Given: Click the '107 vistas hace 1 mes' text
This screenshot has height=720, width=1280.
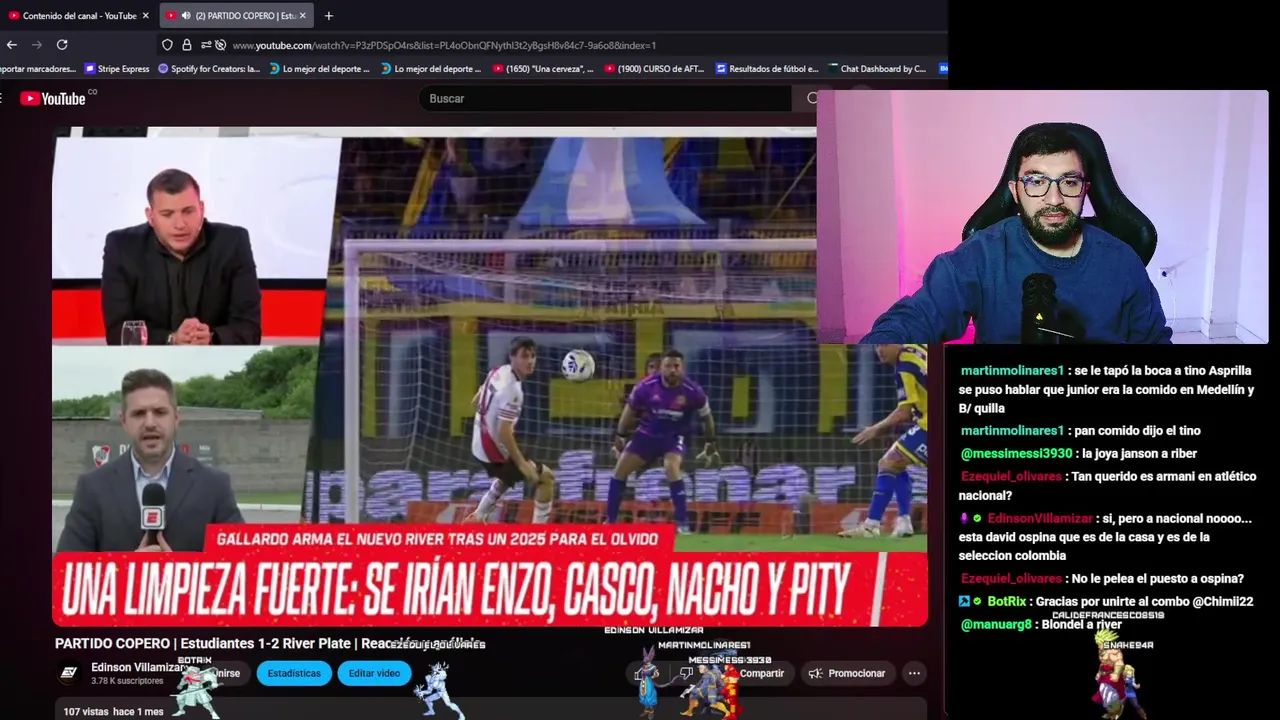Looking at the screenshot, I should [x=113, y=712].
